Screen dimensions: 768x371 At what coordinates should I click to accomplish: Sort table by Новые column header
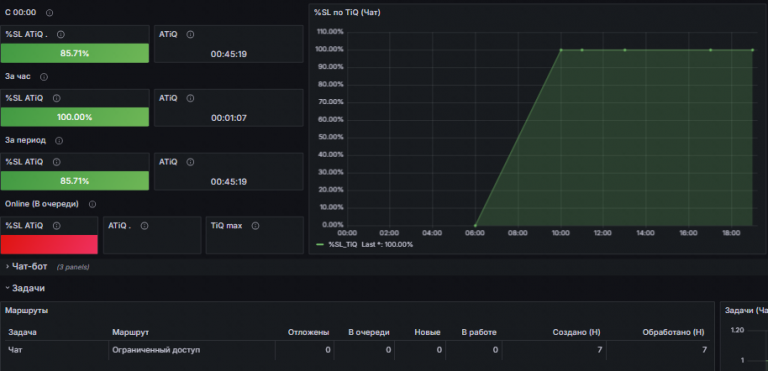pyautogui.click(x=427, y=332)
